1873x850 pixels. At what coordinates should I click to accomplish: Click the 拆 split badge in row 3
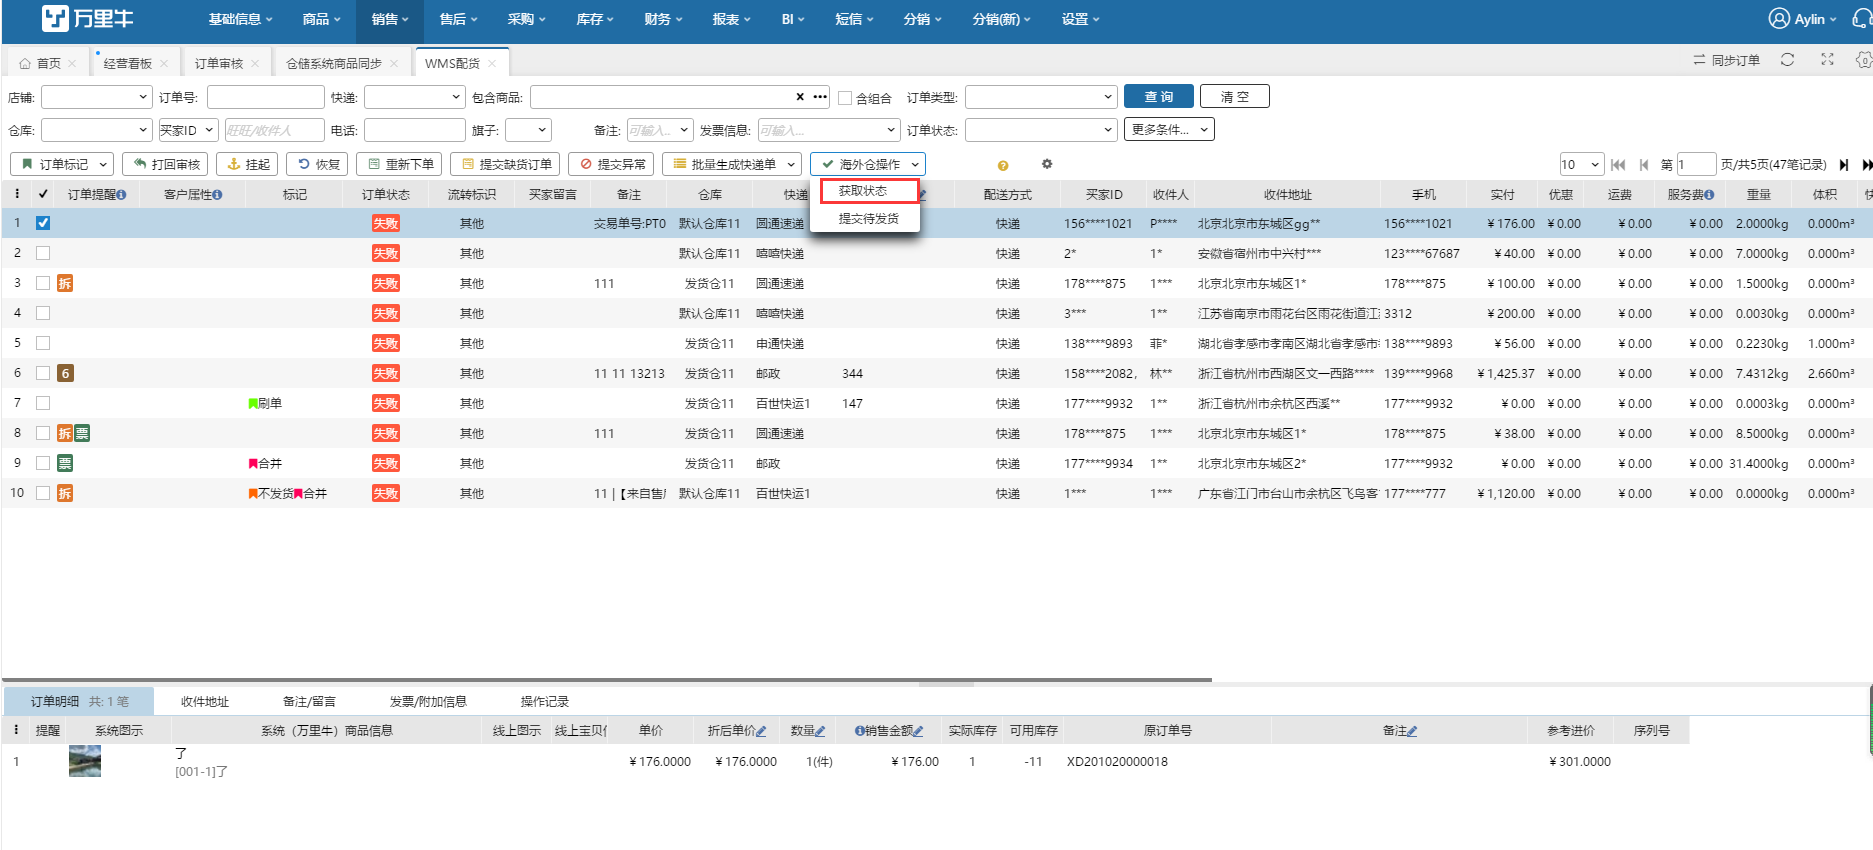pos(65,283)
